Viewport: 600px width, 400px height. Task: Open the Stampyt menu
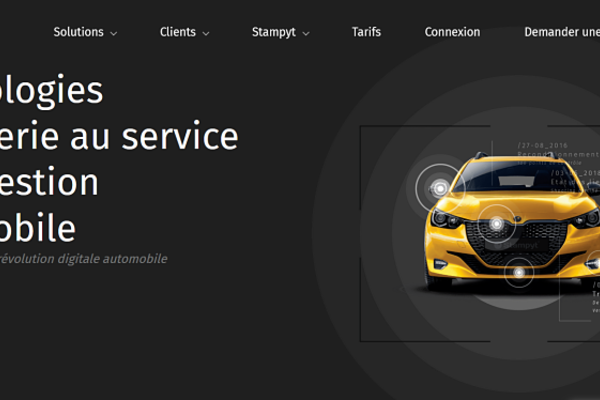(x=274, y=33)
